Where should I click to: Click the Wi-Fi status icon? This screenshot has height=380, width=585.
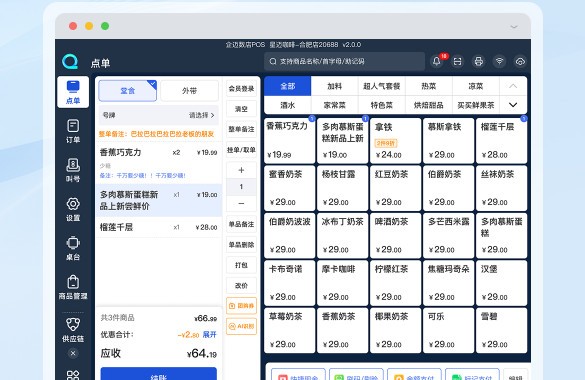tap(499, 61)
